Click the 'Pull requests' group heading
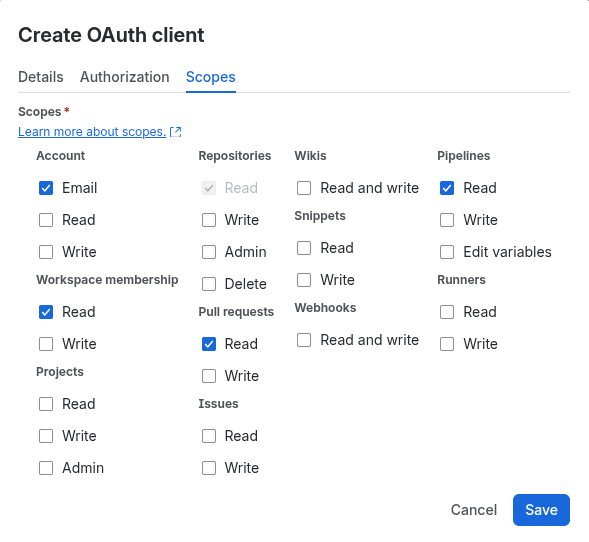This screenshot has width=589, height=542. click(x=236, y=312)
